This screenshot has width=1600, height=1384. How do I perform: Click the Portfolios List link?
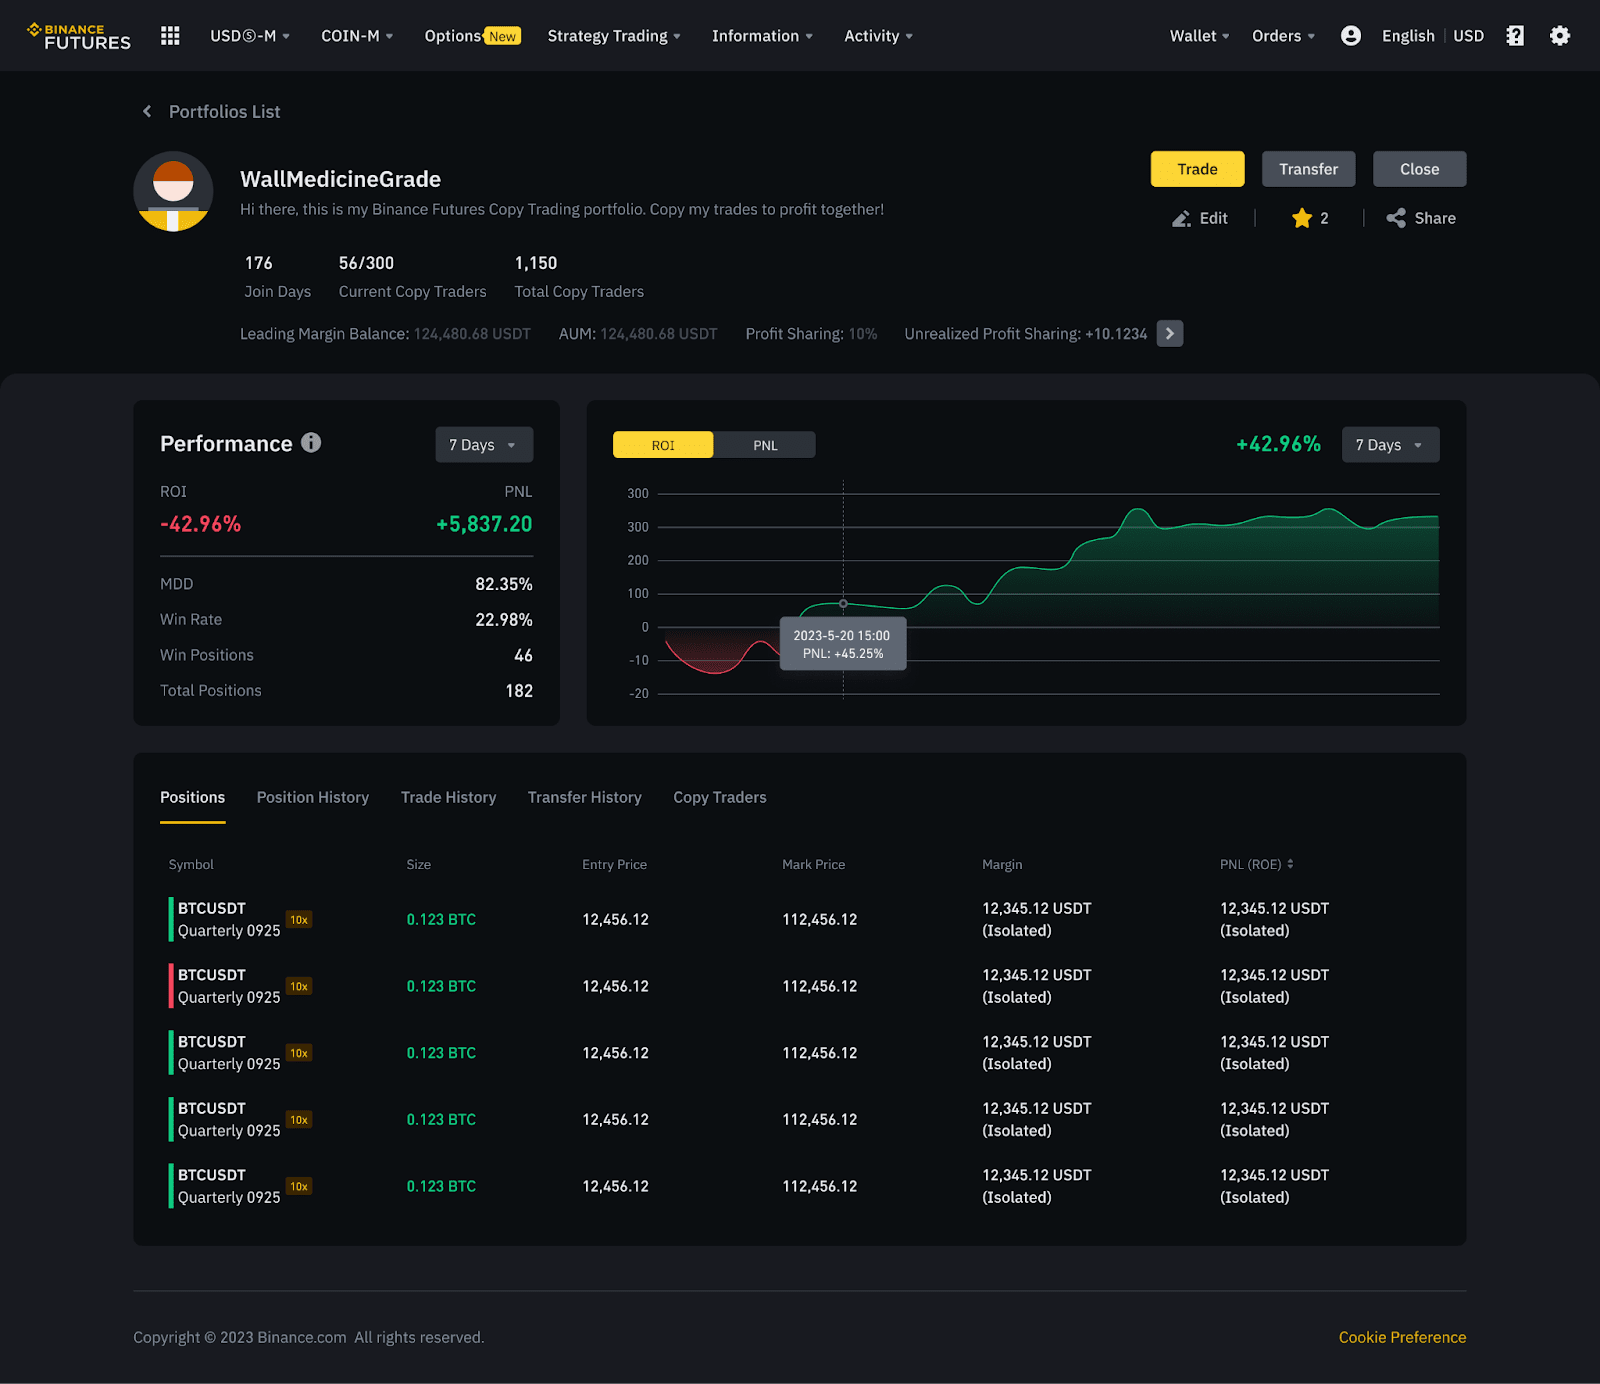224,111
